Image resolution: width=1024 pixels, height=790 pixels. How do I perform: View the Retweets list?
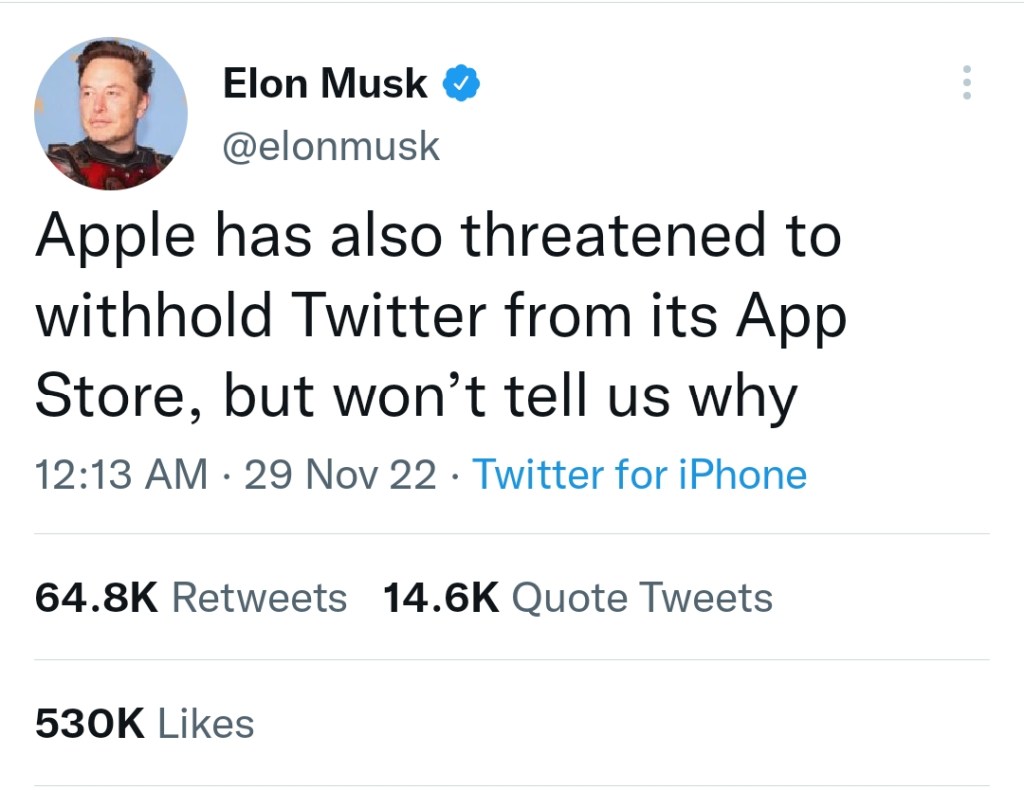pyautogui.click(x=259, y=598)
